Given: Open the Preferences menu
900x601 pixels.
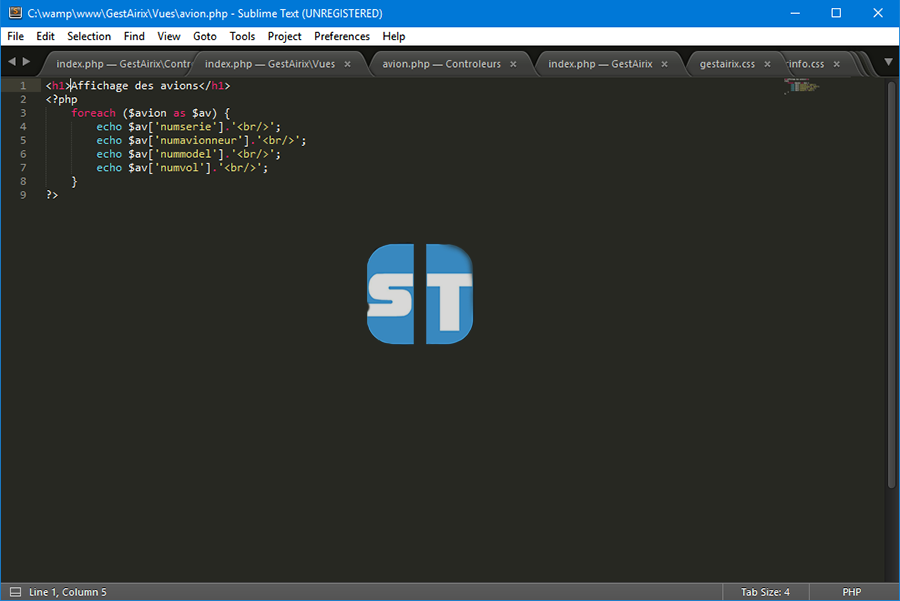Looking at the screenshot, I should click(341, 36).
